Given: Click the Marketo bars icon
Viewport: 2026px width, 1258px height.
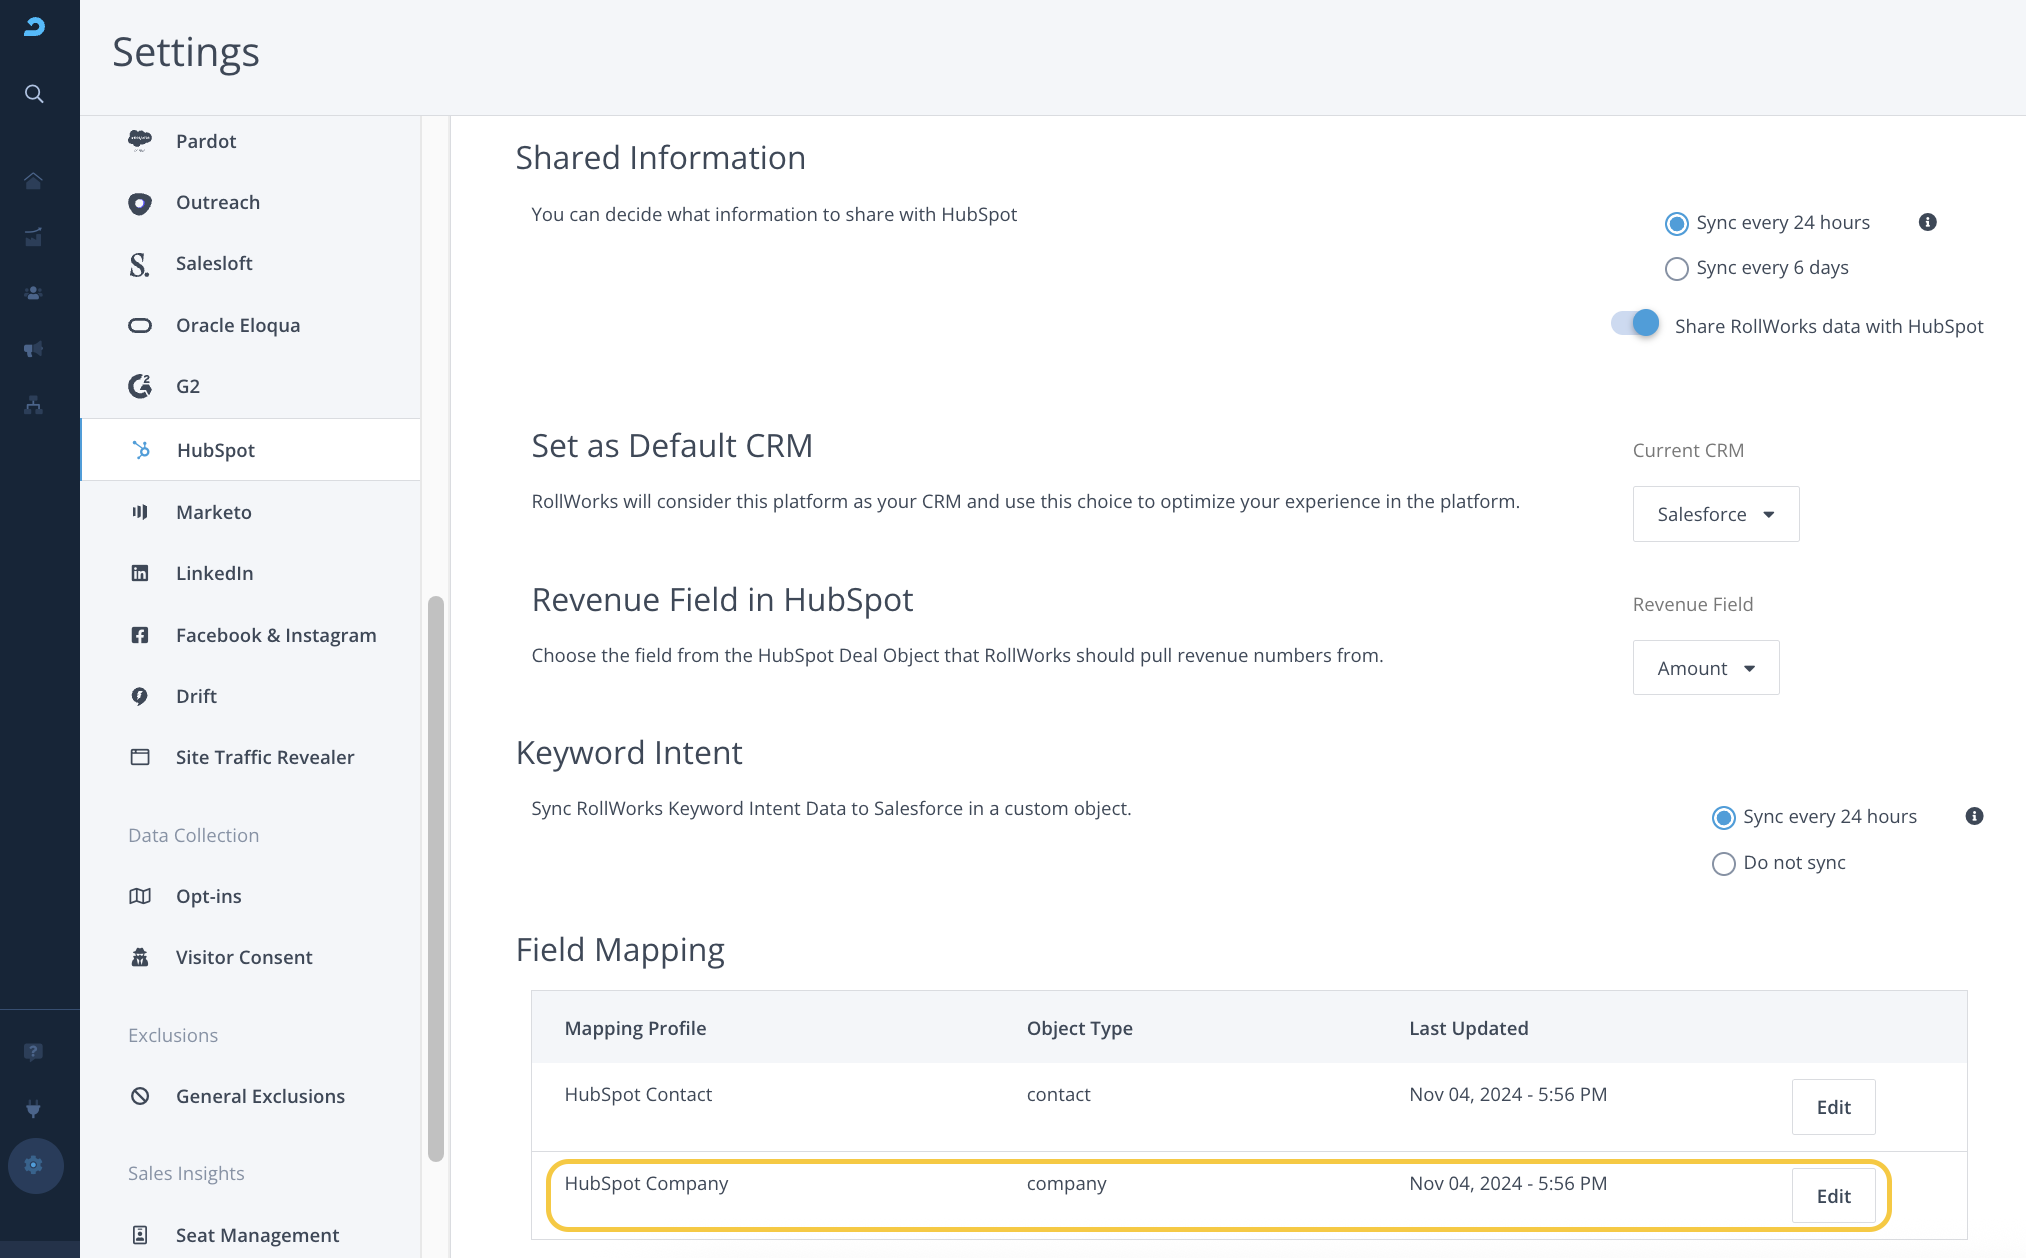Looking at the screenshot, I should pyautogui.click(x=140, y=512).
